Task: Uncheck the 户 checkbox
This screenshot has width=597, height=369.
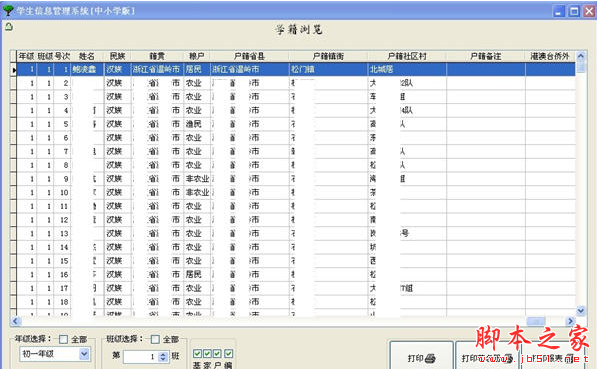Action: [217, 354]
